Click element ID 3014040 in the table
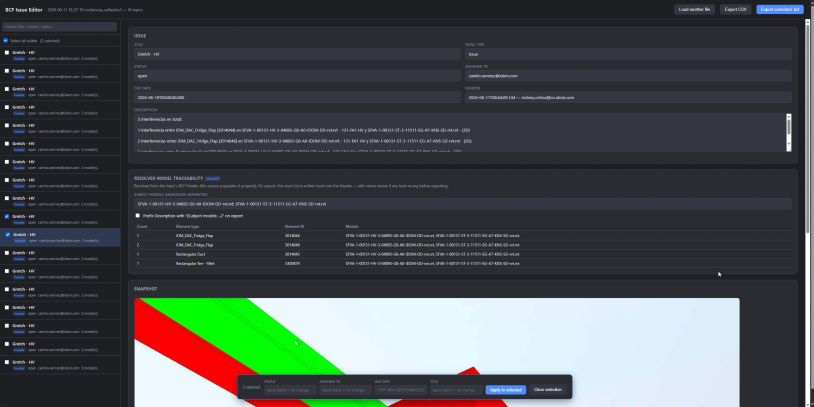814x407 pixels. pos(292,254)
